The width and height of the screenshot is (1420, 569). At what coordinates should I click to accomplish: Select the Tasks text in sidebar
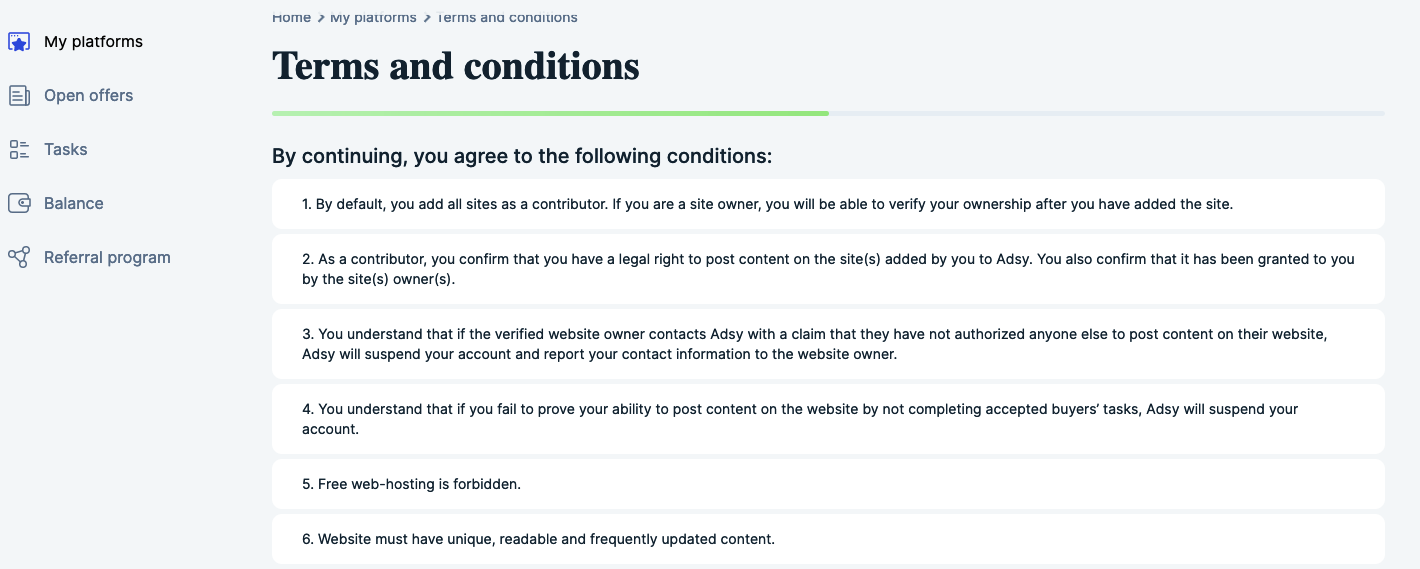pyautogui.click(x=66, y=150)
